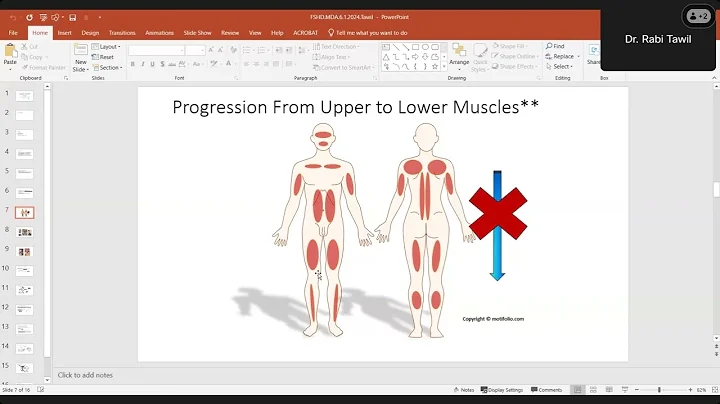
Task: Start presentation from beginning icon in title bar
Action: 43,17
